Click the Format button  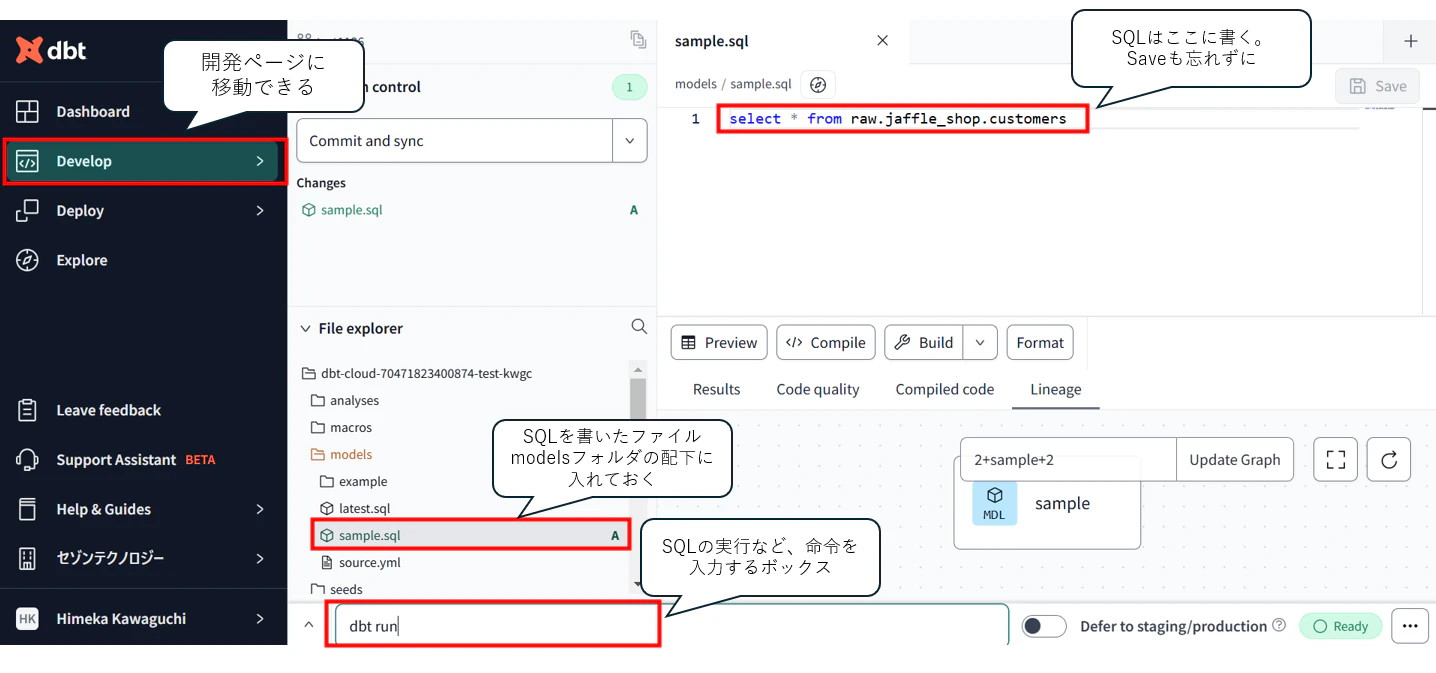tap(1040, 342)
